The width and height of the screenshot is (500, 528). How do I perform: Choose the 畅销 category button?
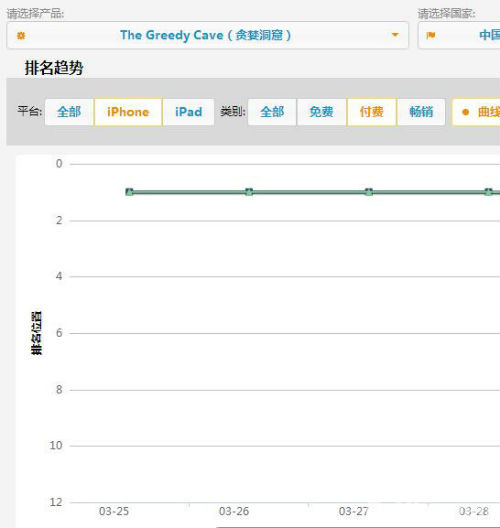tap(421, 112)
